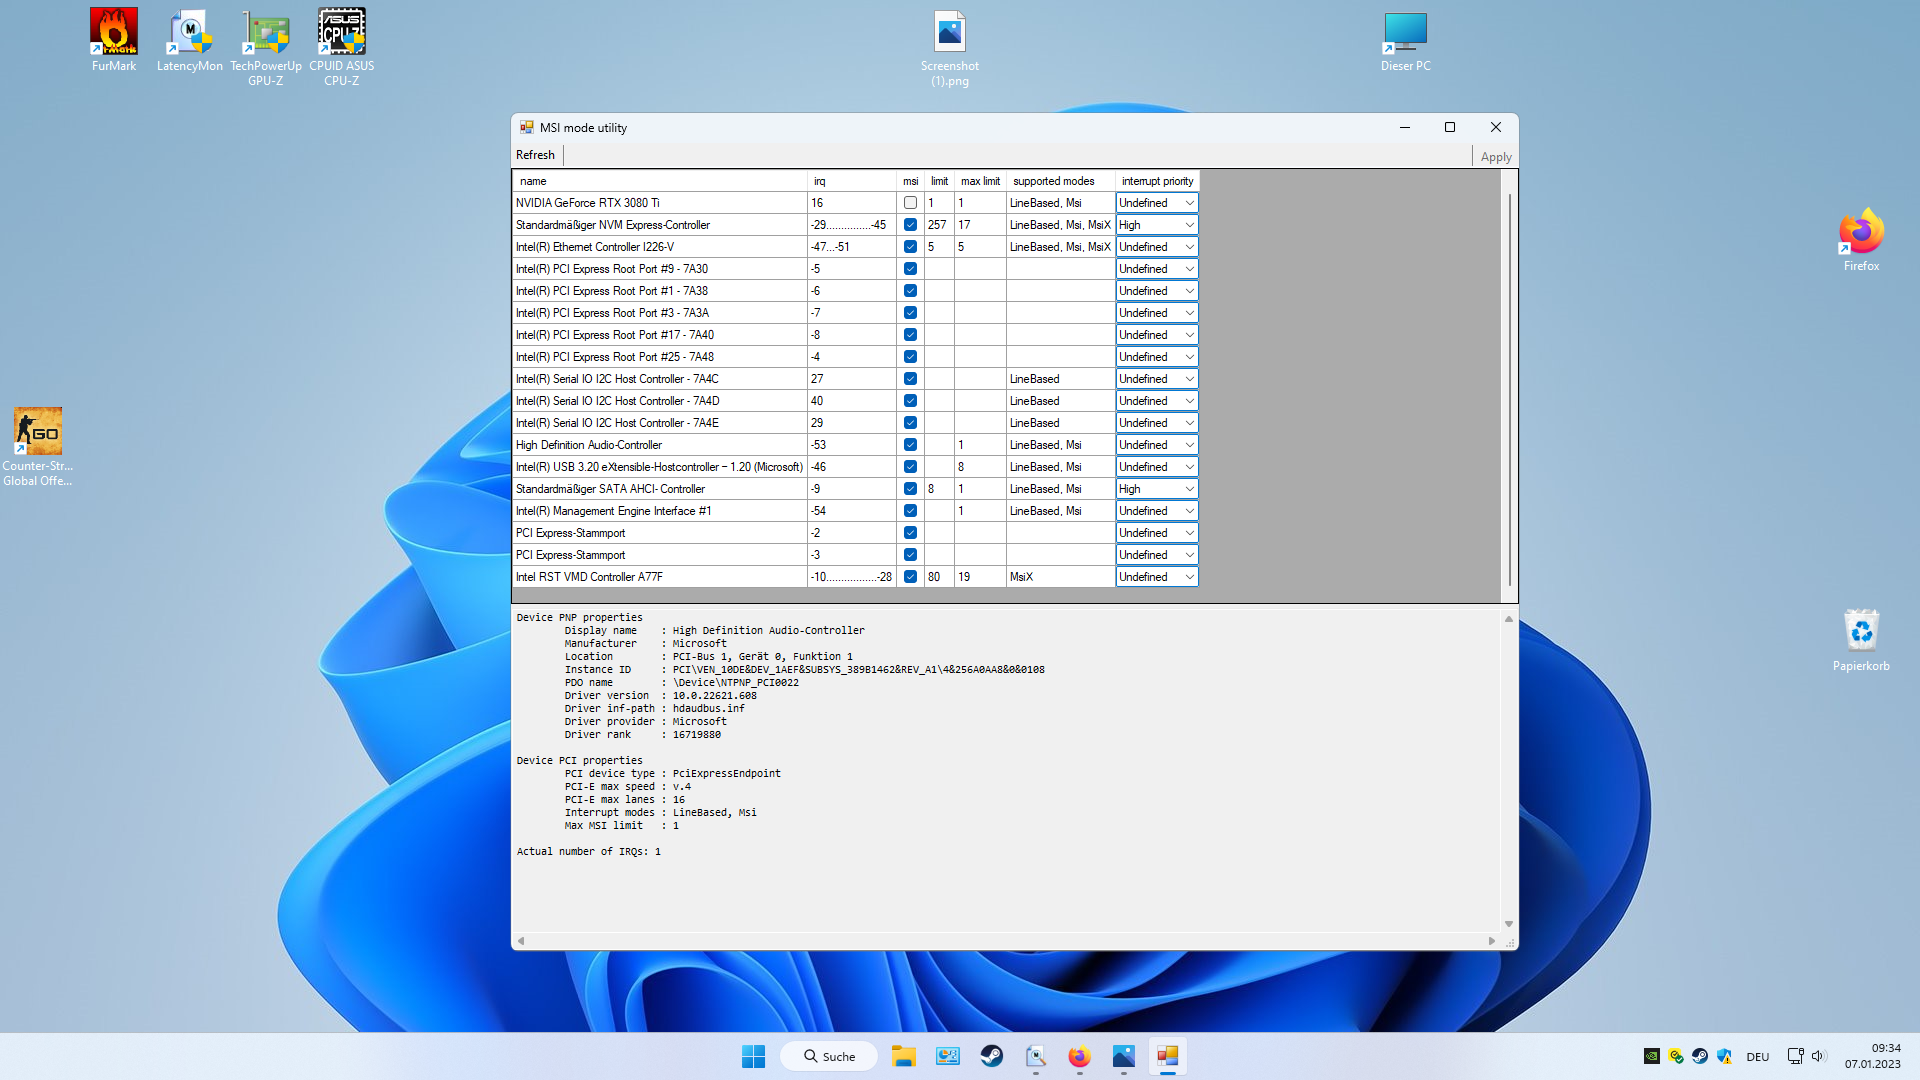Uncheck MSI for High Definition Audio-Controller

click(x=910, y=445)
